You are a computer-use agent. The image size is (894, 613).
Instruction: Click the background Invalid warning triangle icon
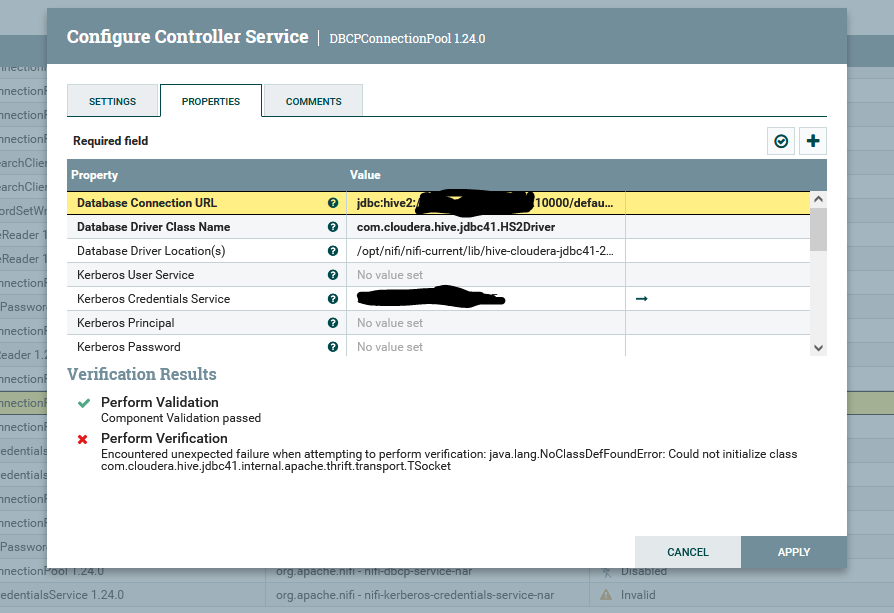point(606,595)
